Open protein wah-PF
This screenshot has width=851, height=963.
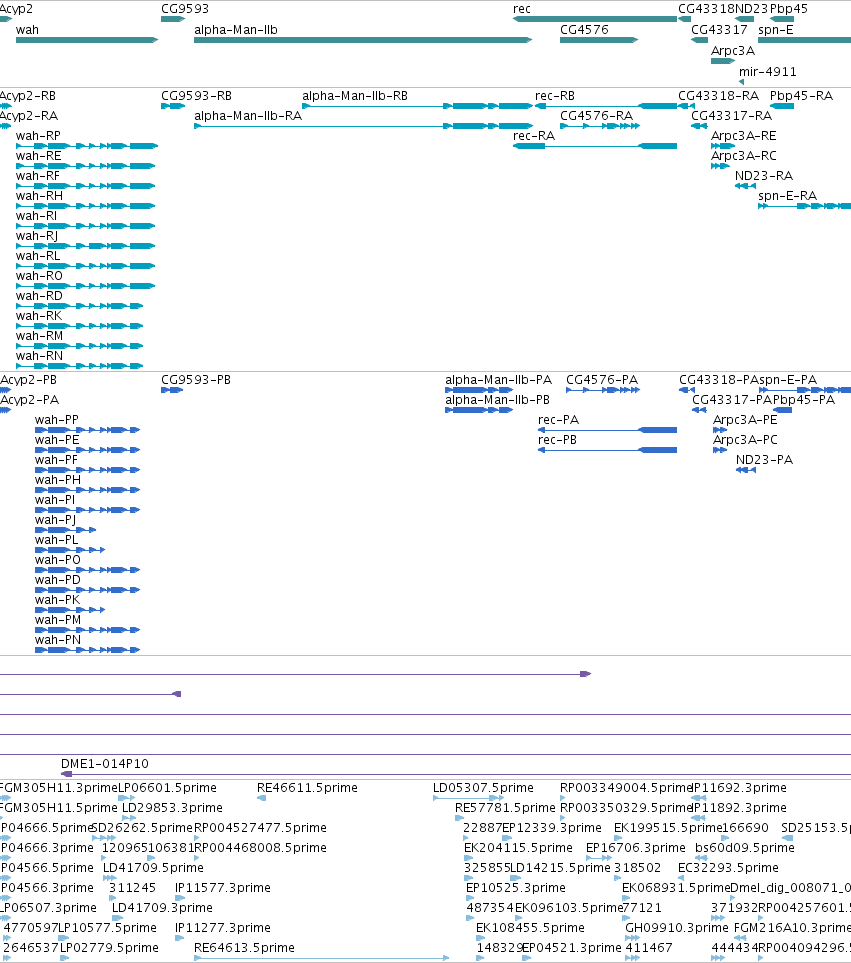coord(87,470)
